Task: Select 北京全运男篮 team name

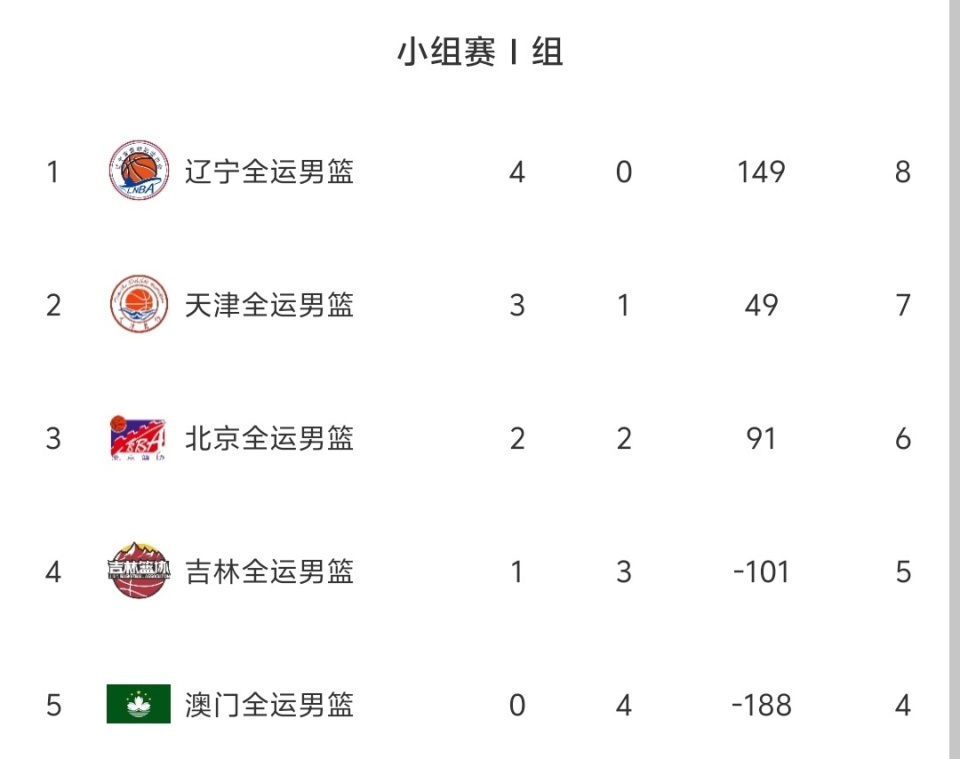Action: (x=269, y=438)
